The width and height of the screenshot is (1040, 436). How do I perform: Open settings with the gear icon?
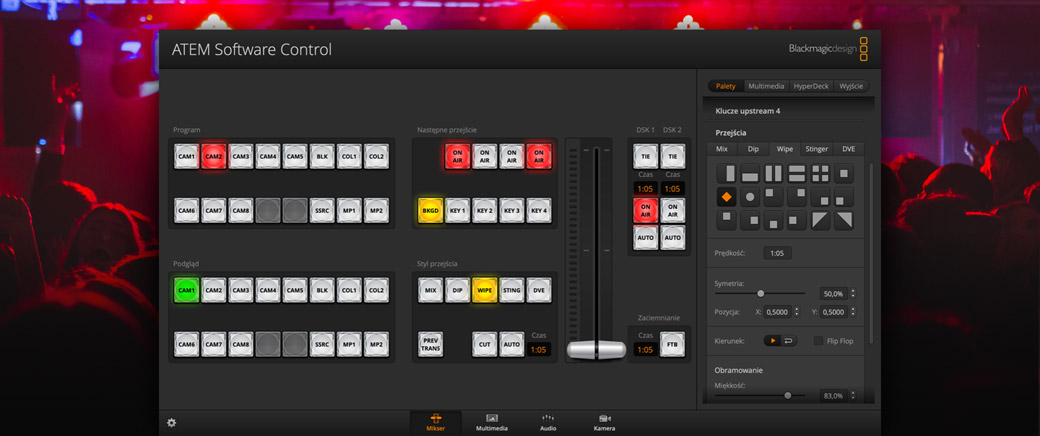pyautogui.click(x=171, y=422)
